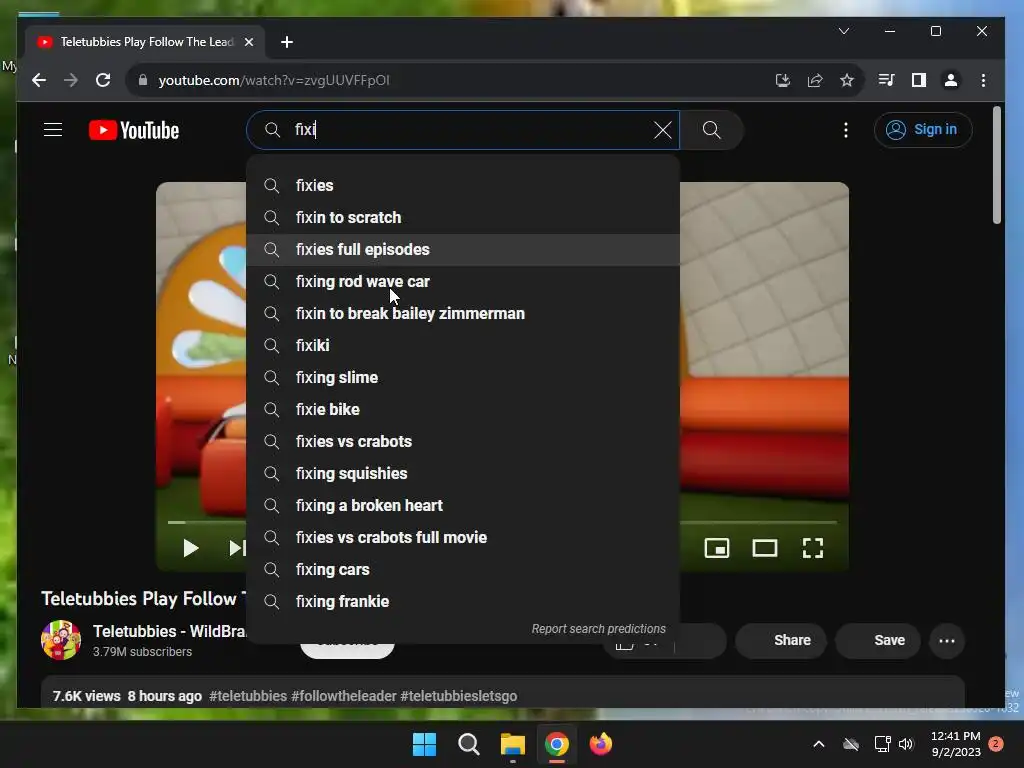The width and height of the screenshot is (1024, 768).
Task: Skip to next video
Action: tap(237, 548)
